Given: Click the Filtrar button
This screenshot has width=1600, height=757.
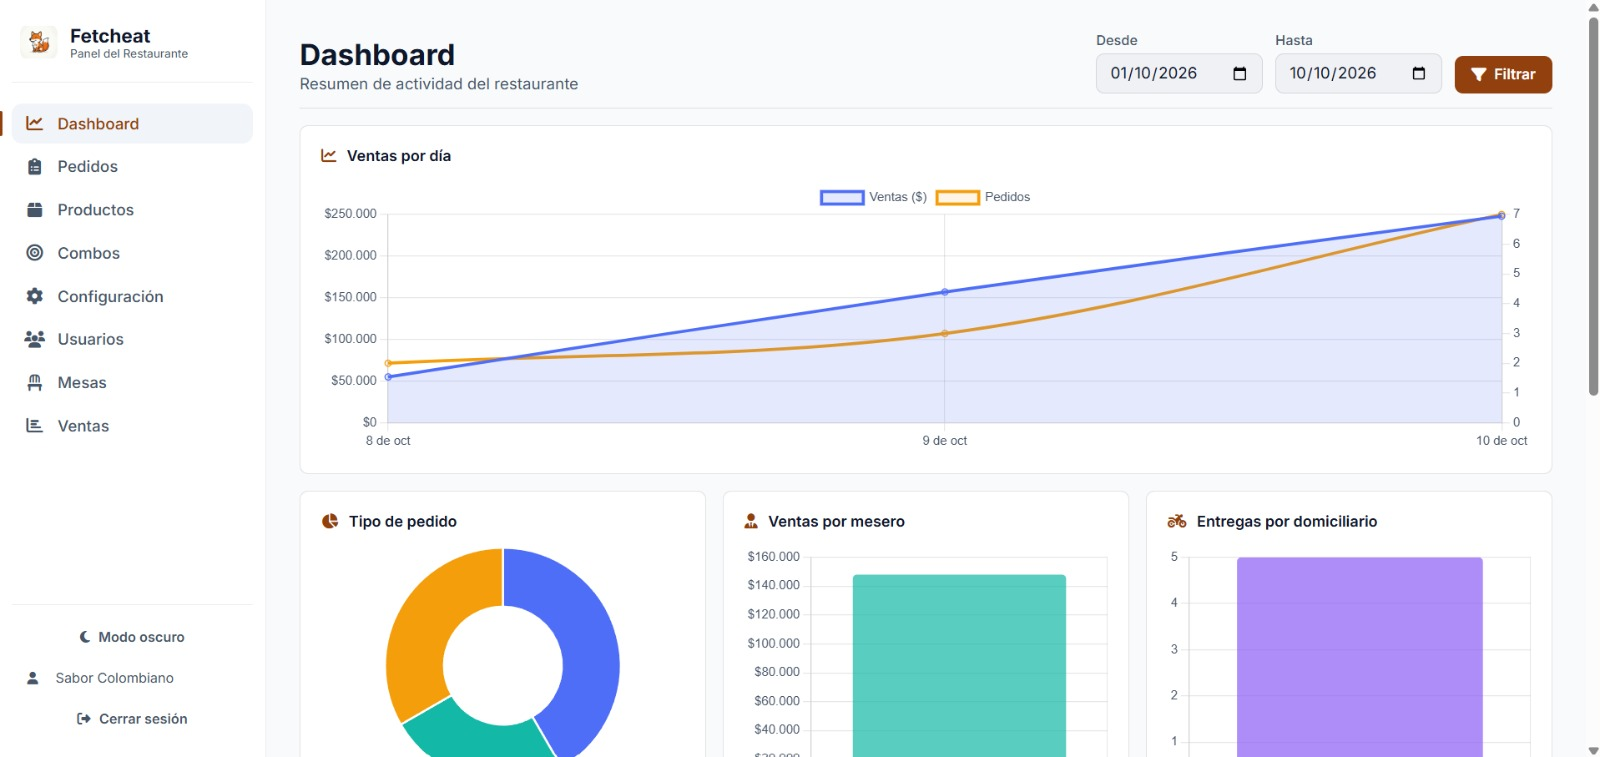Looking at the screenshot, I should click(x=1503, y=74).
